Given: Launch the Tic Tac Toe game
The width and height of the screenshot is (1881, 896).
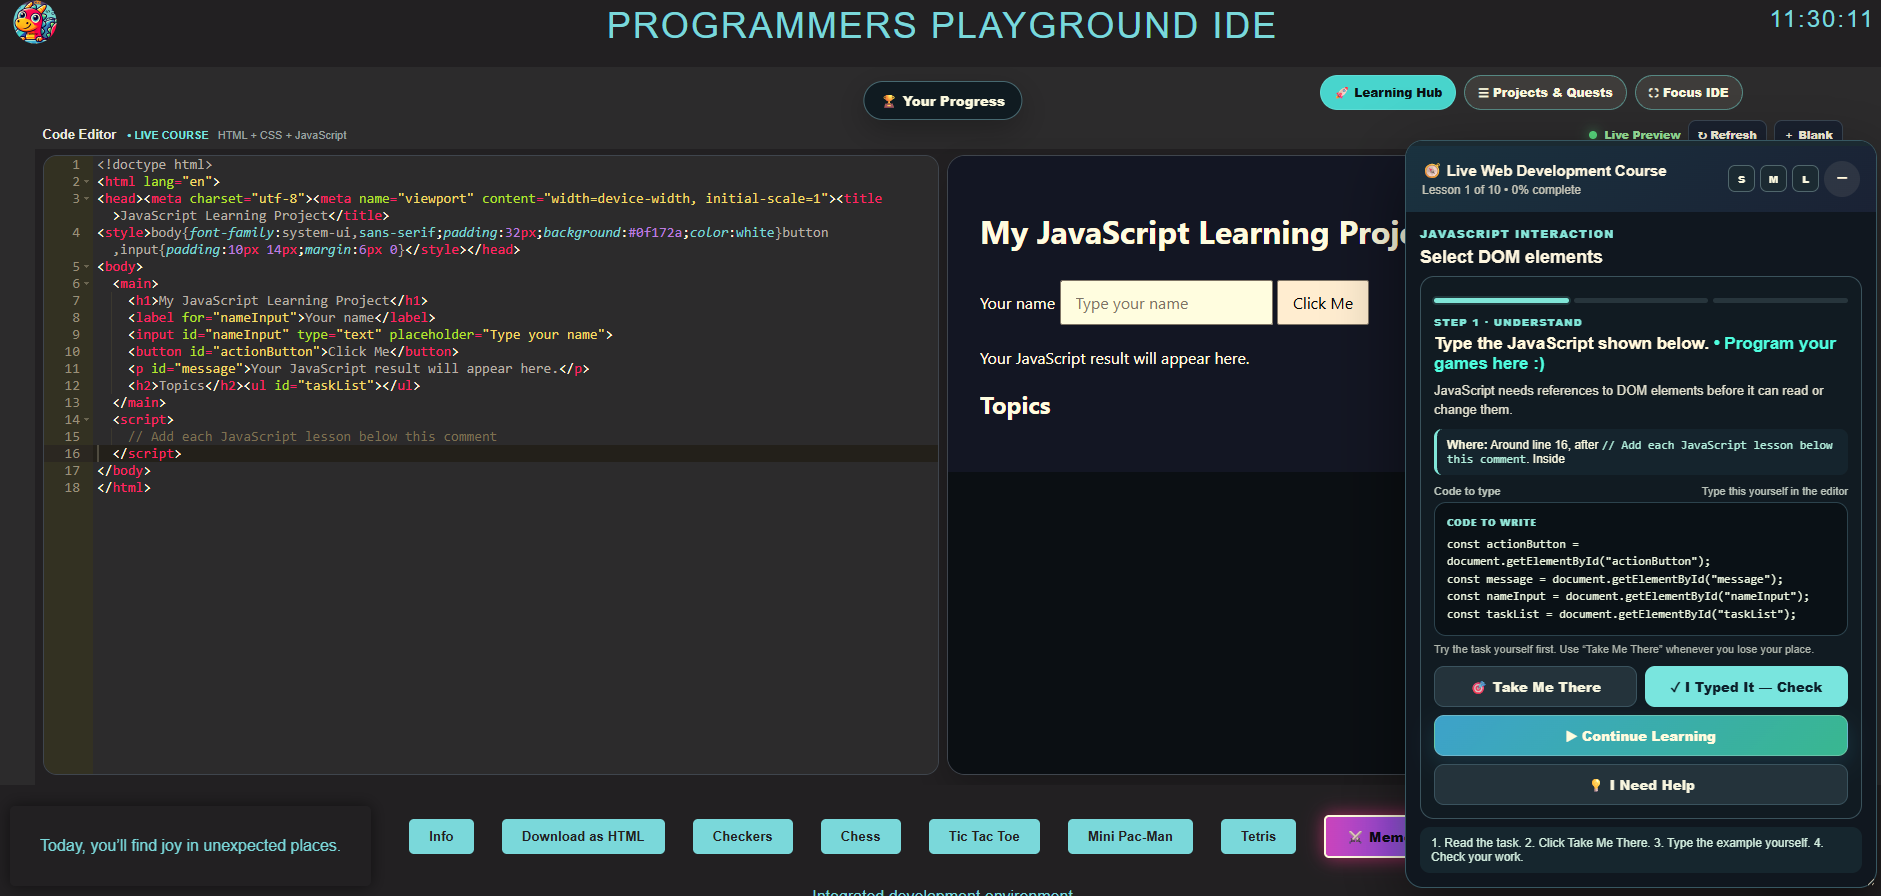Looking at the screenshot, I should point(984,837).
